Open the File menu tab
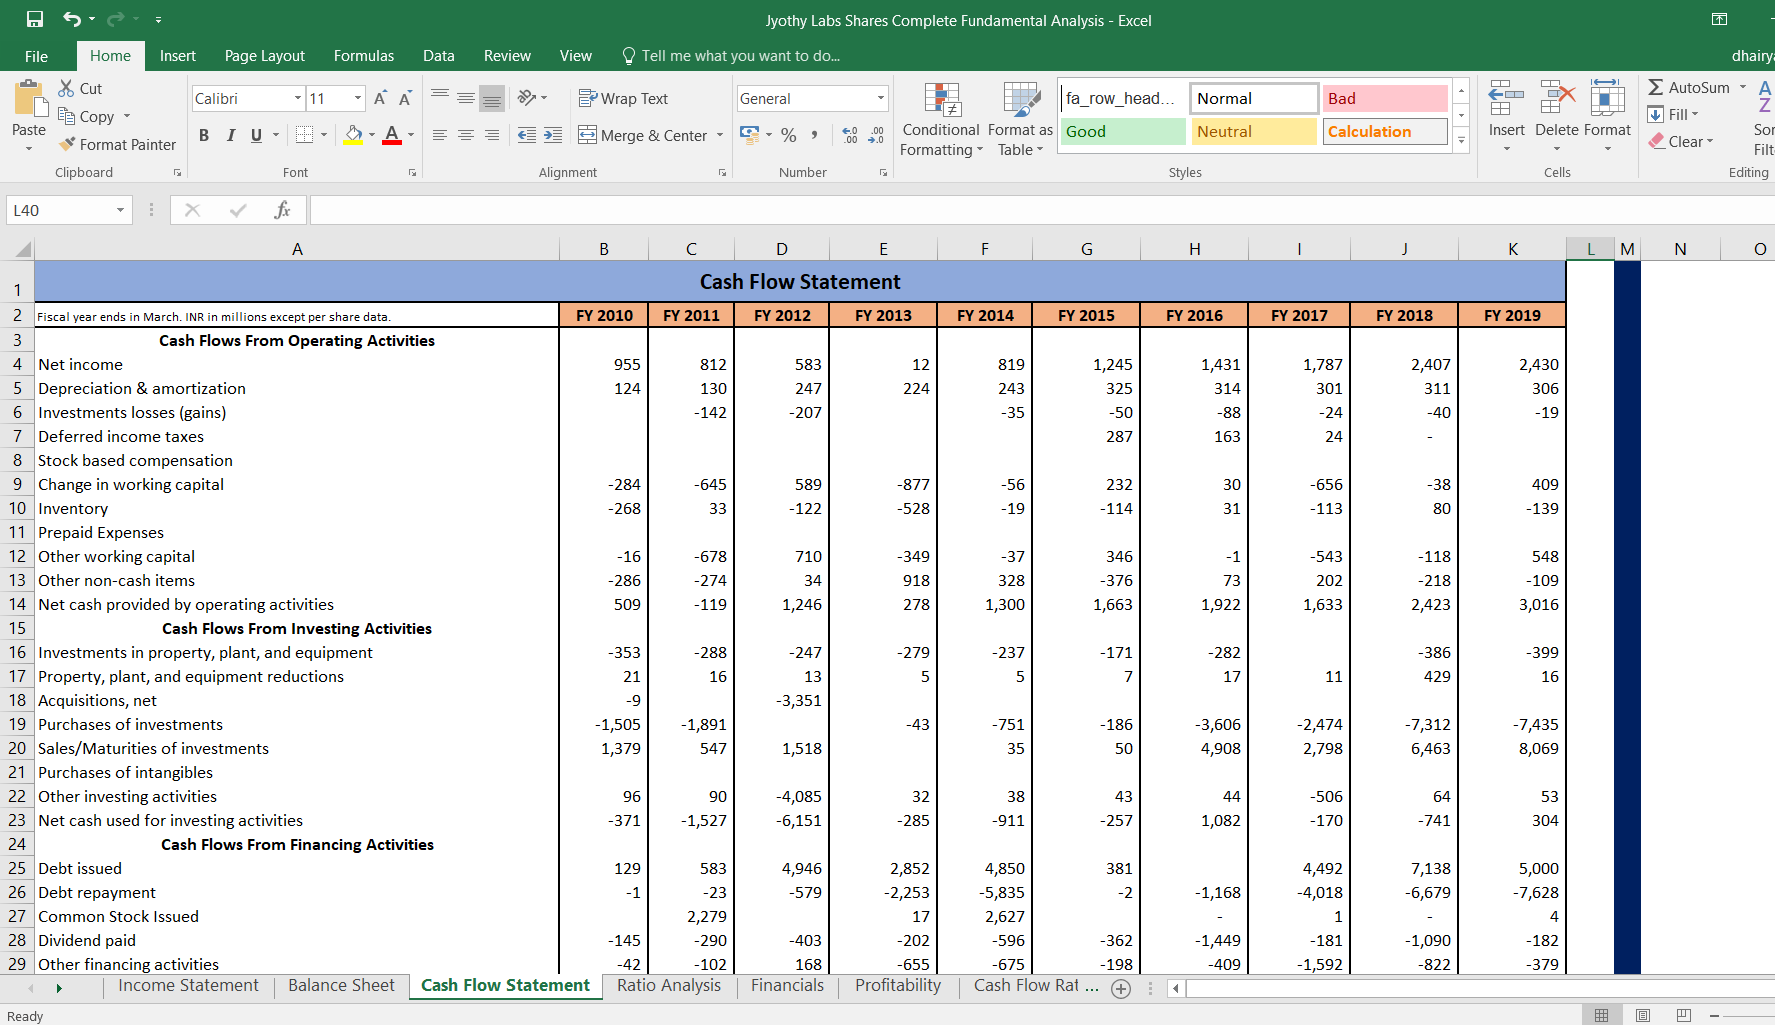This screenshot has height=1025, width=1775. 36,56
